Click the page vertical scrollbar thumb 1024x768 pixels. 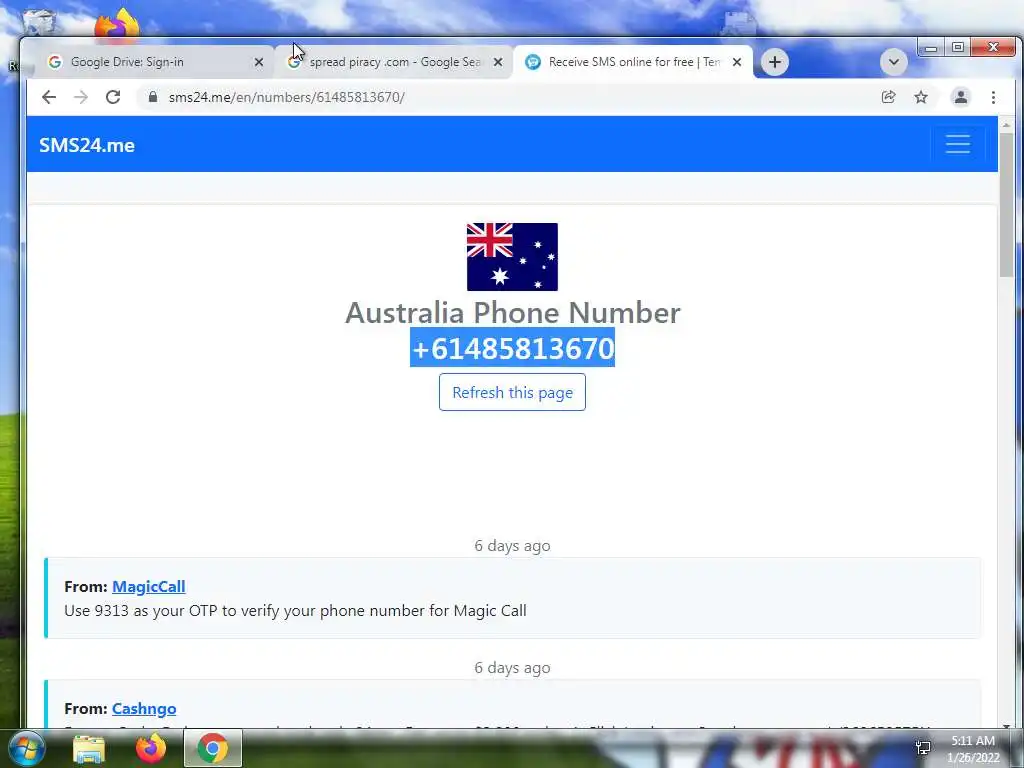pyautogui.click(x=1006, y=204)
